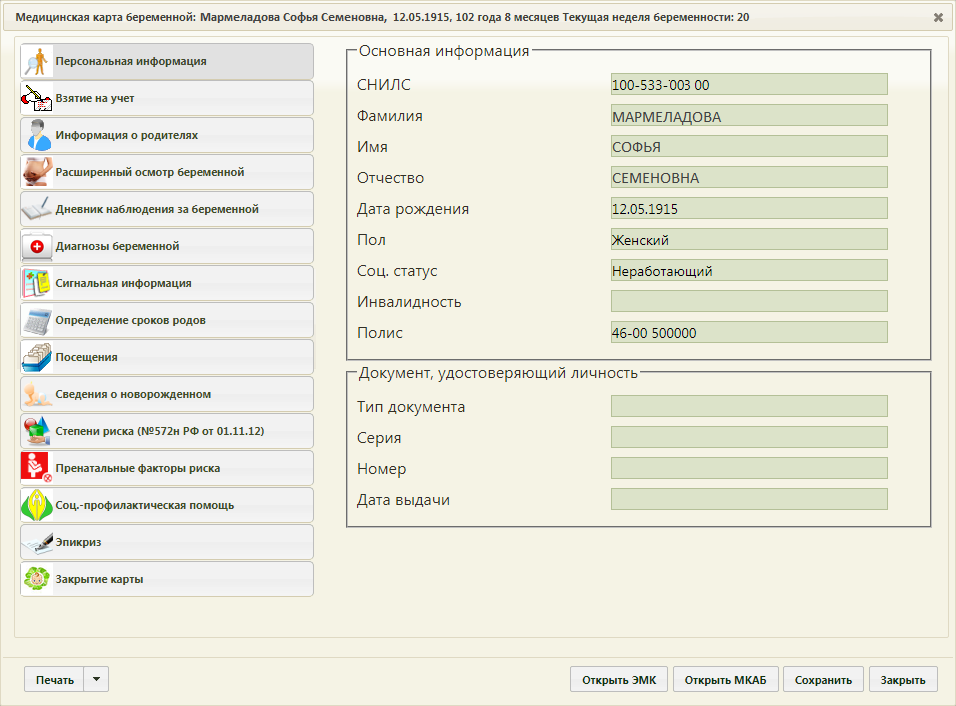Screen dimensions: 956x706
Task: Click the empty Инвалидность field
Action: [x=749, y=302]
